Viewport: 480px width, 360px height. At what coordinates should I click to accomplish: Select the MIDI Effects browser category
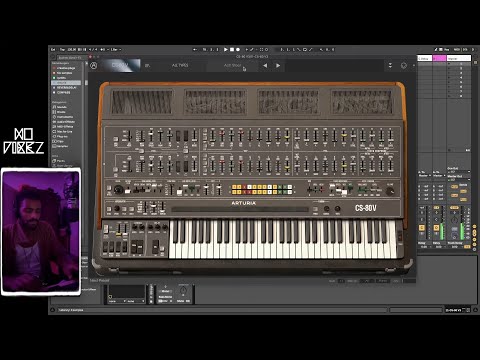(63, 127)
